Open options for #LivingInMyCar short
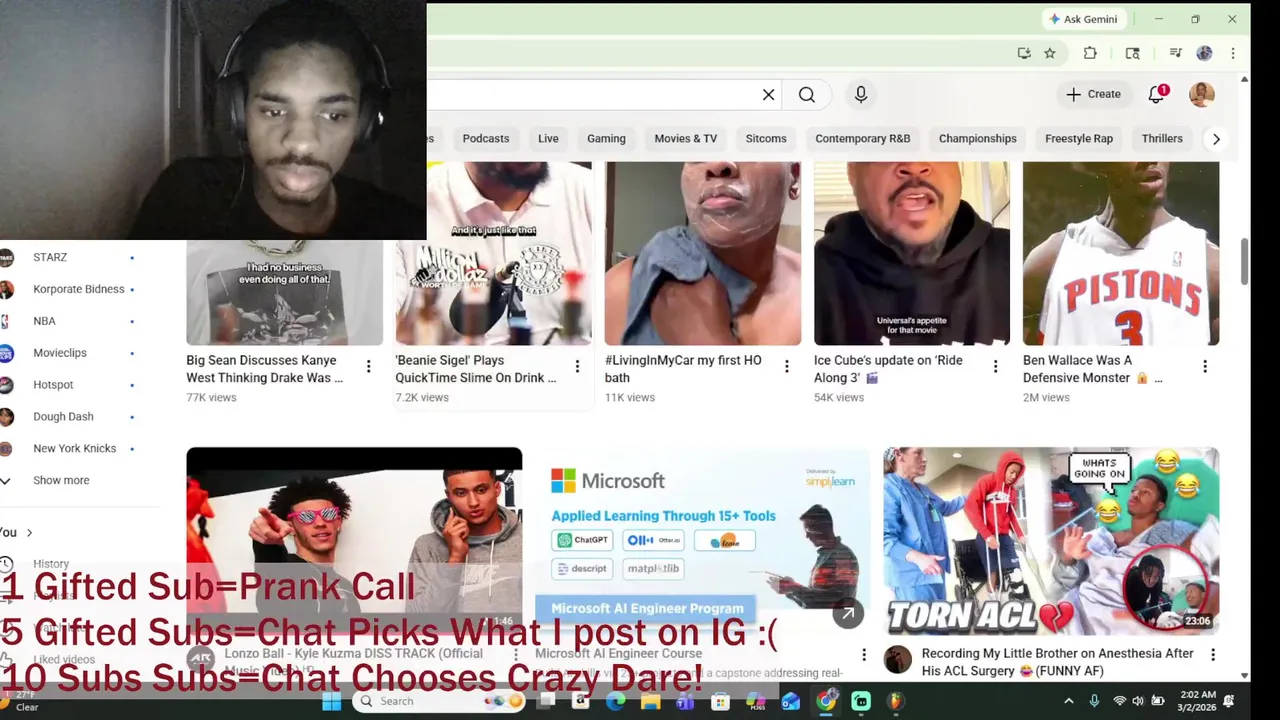The image size is (1280, 720). 786,367
